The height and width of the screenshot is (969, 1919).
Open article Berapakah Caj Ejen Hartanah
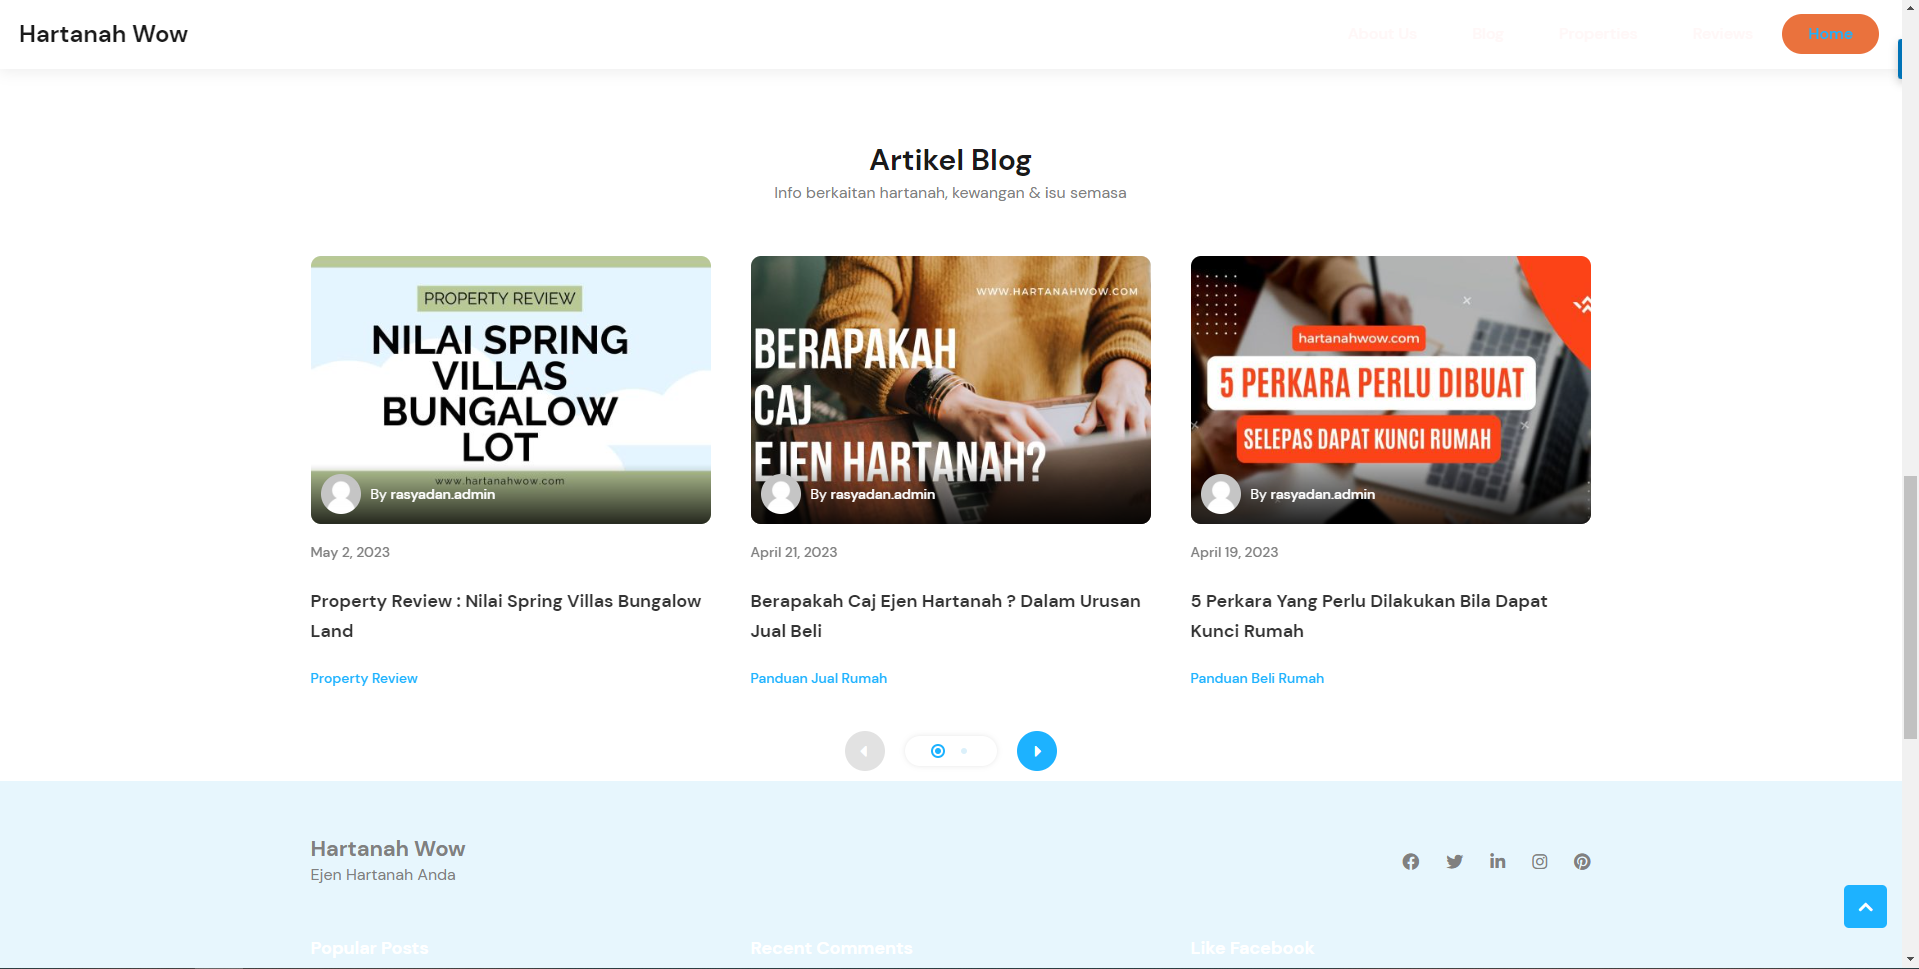pos(945,616)
